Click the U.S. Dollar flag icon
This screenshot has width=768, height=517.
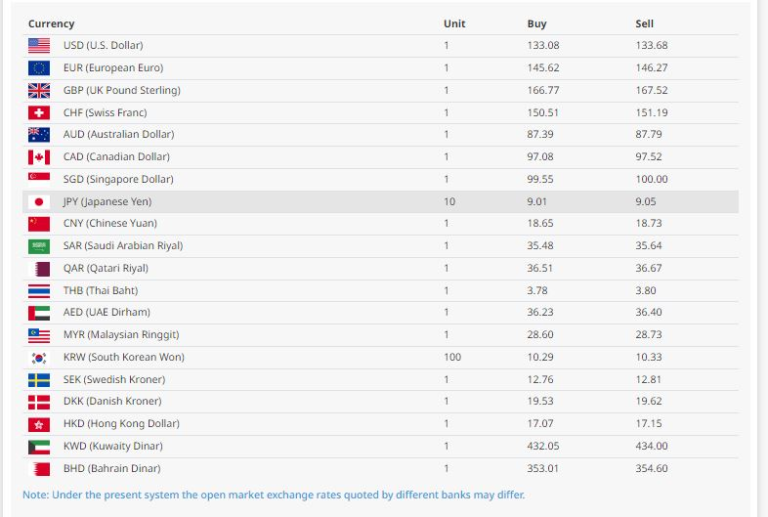click(x=39, y=46)
